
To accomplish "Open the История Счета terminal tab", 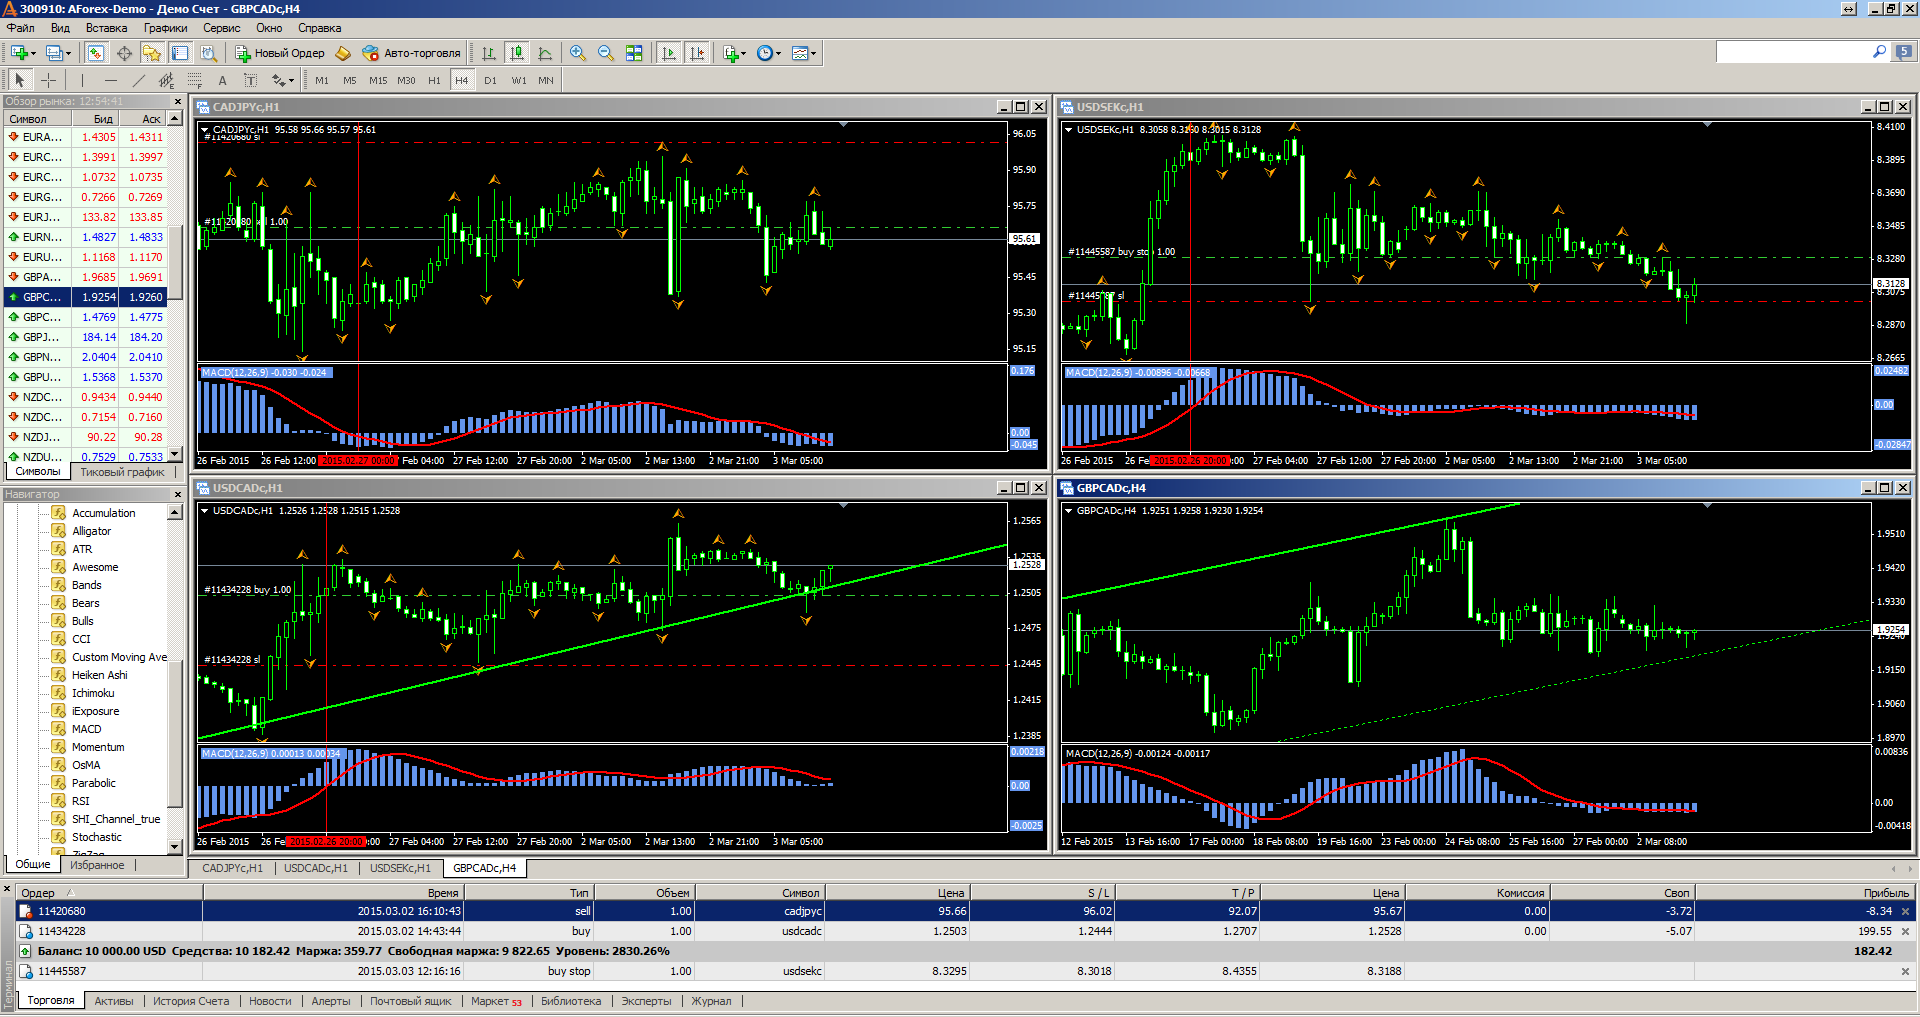I will [x=191, y=1001].
